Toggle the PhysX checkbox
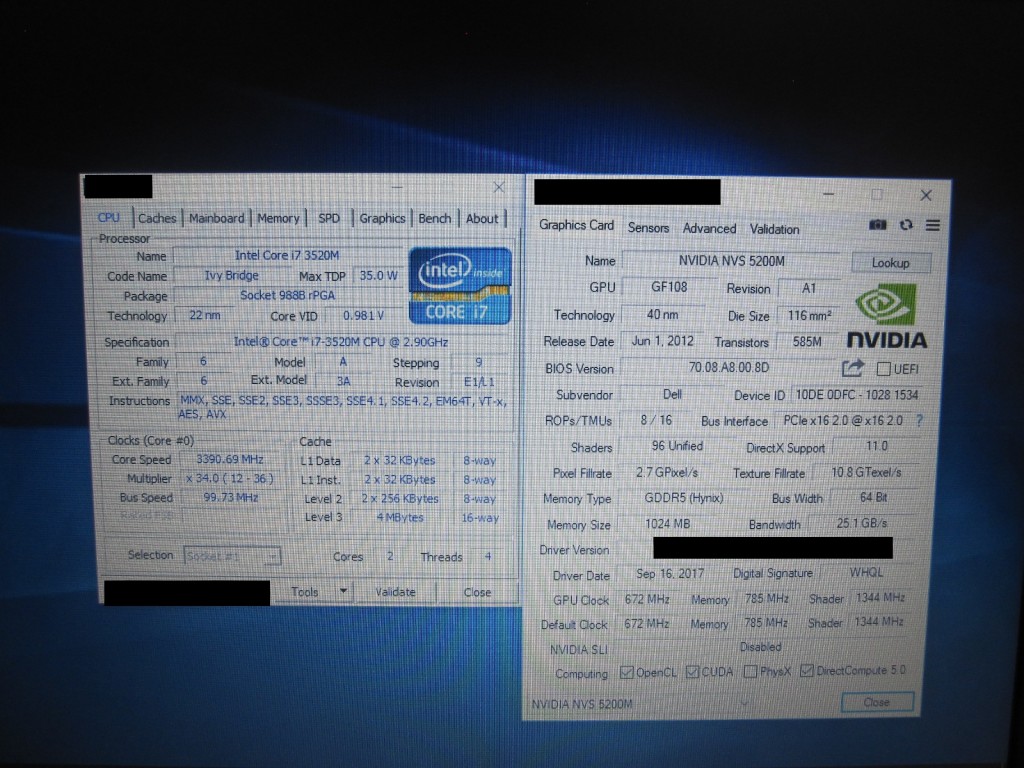Screen dimensions: 1024x768 pyautogui.click(x=750, y=671)
